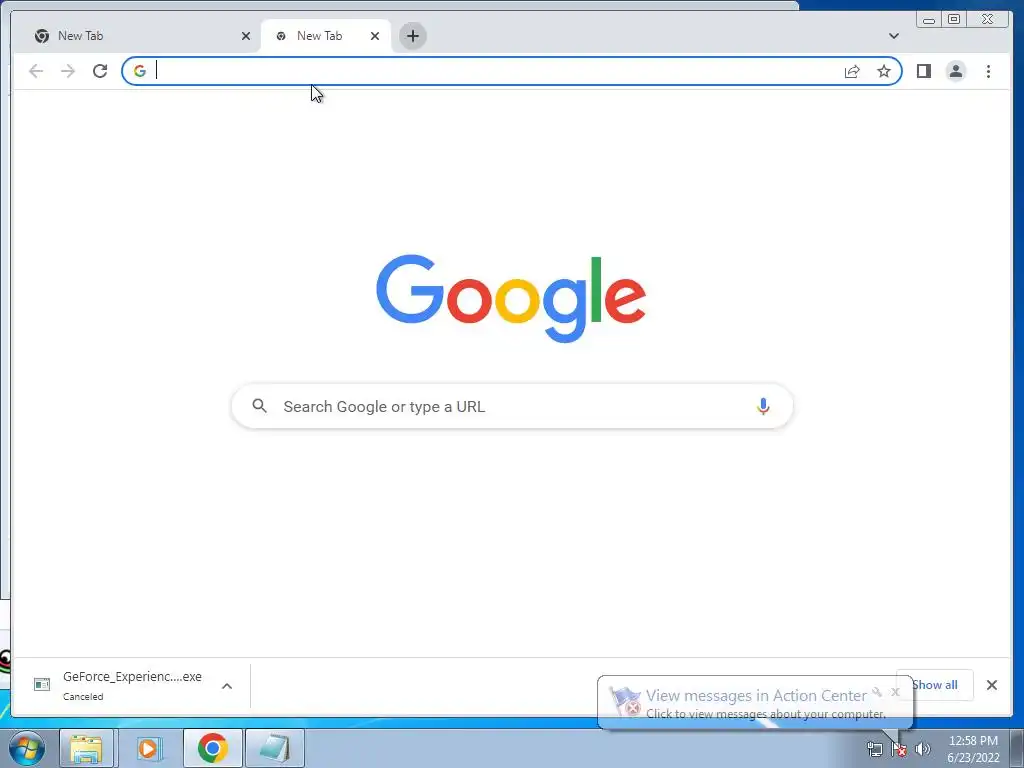
Task: Restore down the Chrome window
Action: point(953,20)
